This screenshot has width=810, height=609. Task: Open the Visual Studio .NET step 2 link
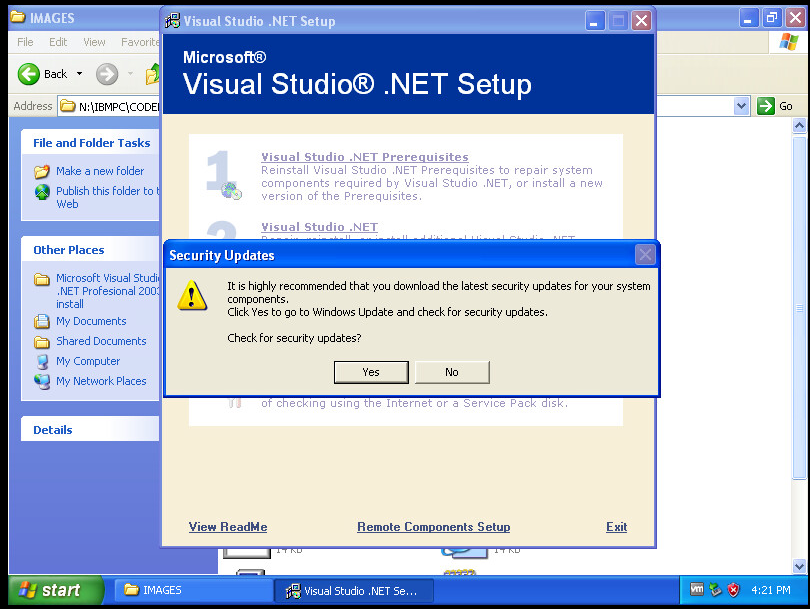tap(319, 227)
